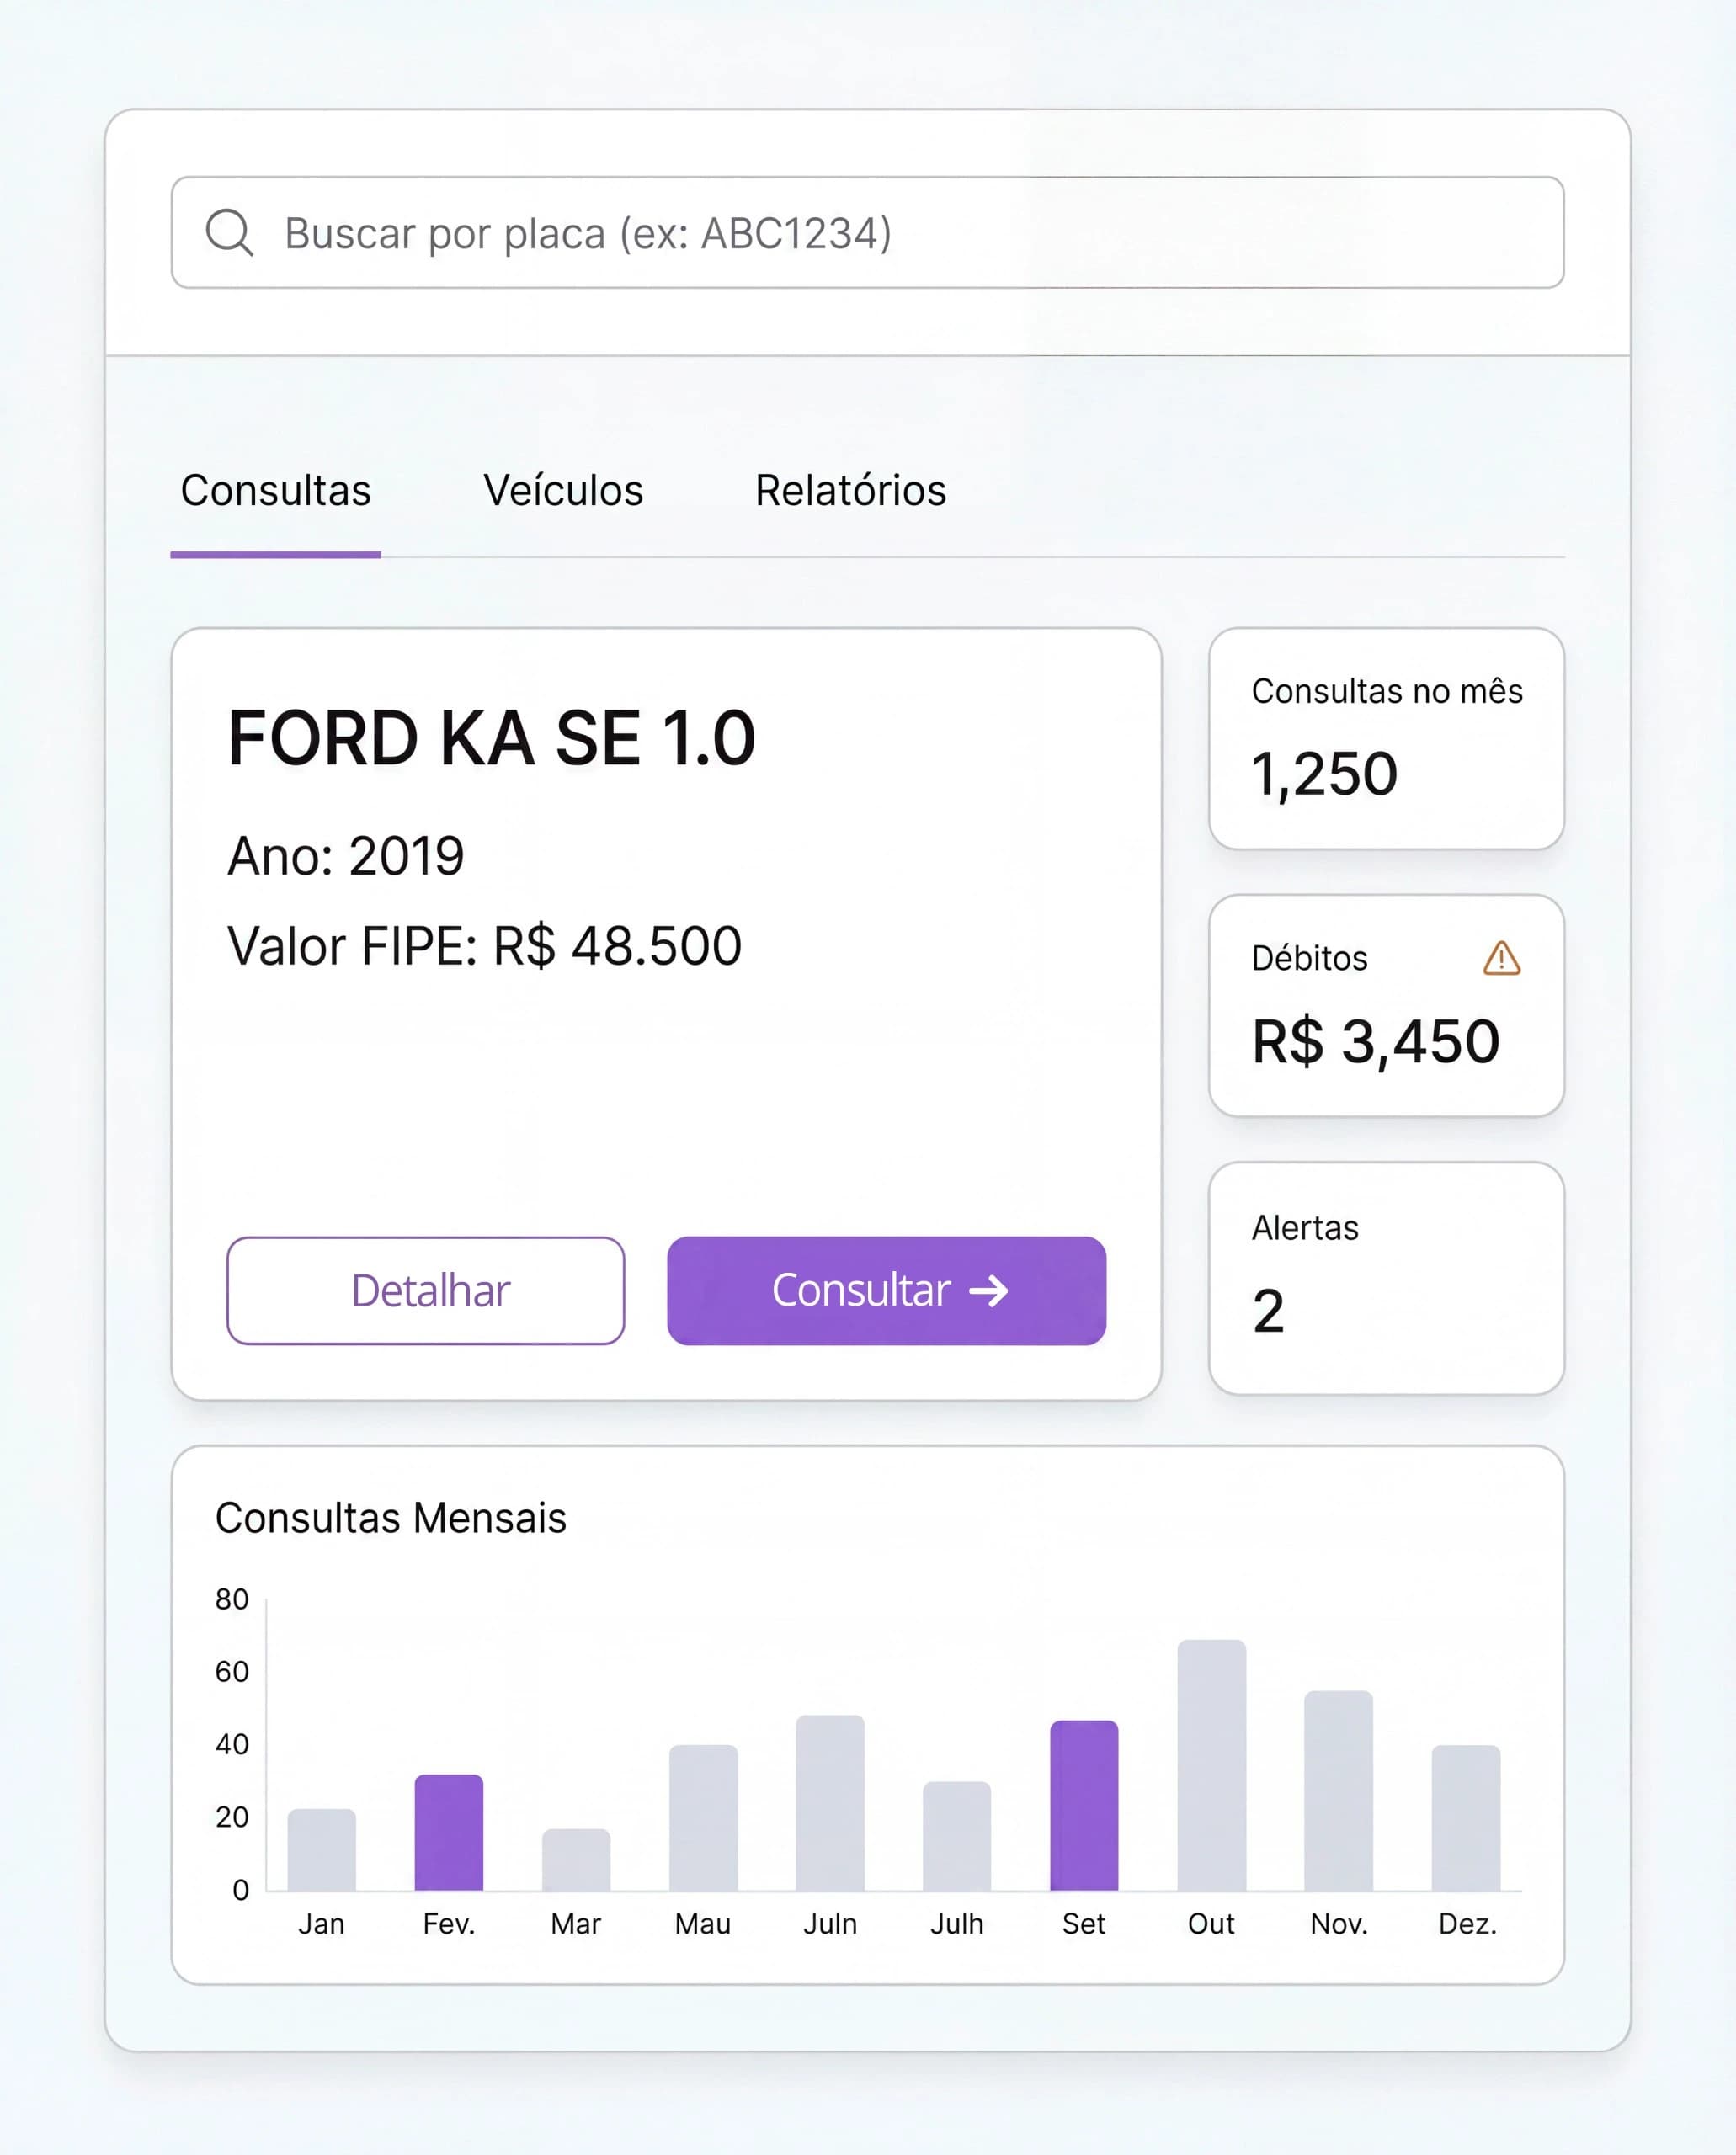The image size is (1736, 2155).
Task: Select the Dez. bar in the chart
Action: 1466,1817
